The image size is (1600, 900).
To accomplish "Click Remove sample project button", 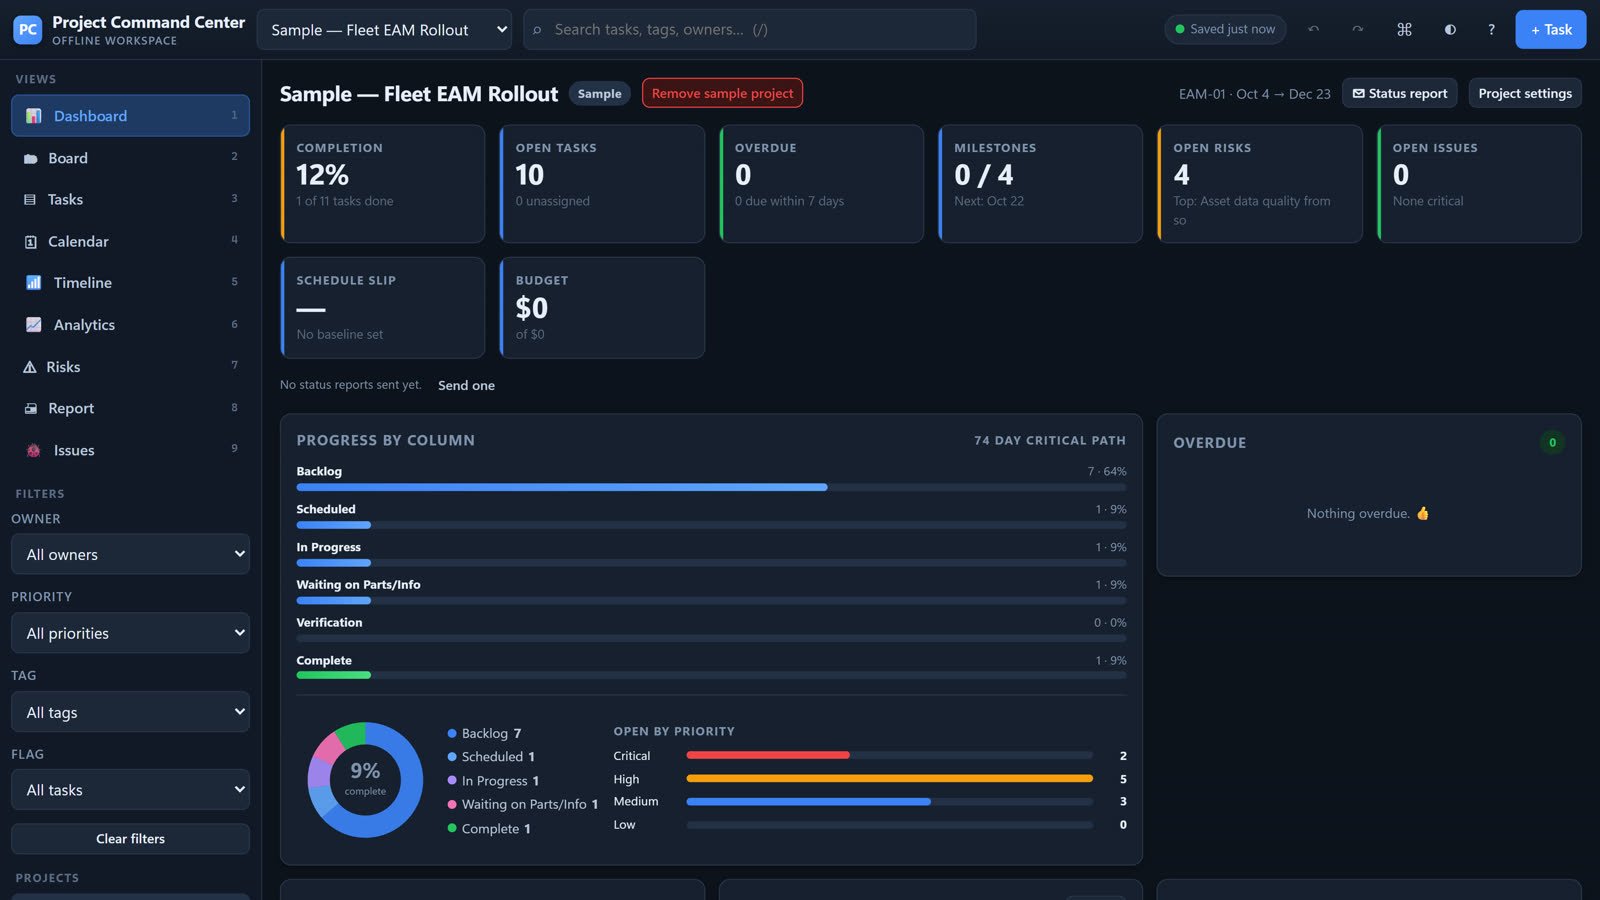I will coord(722,93).
